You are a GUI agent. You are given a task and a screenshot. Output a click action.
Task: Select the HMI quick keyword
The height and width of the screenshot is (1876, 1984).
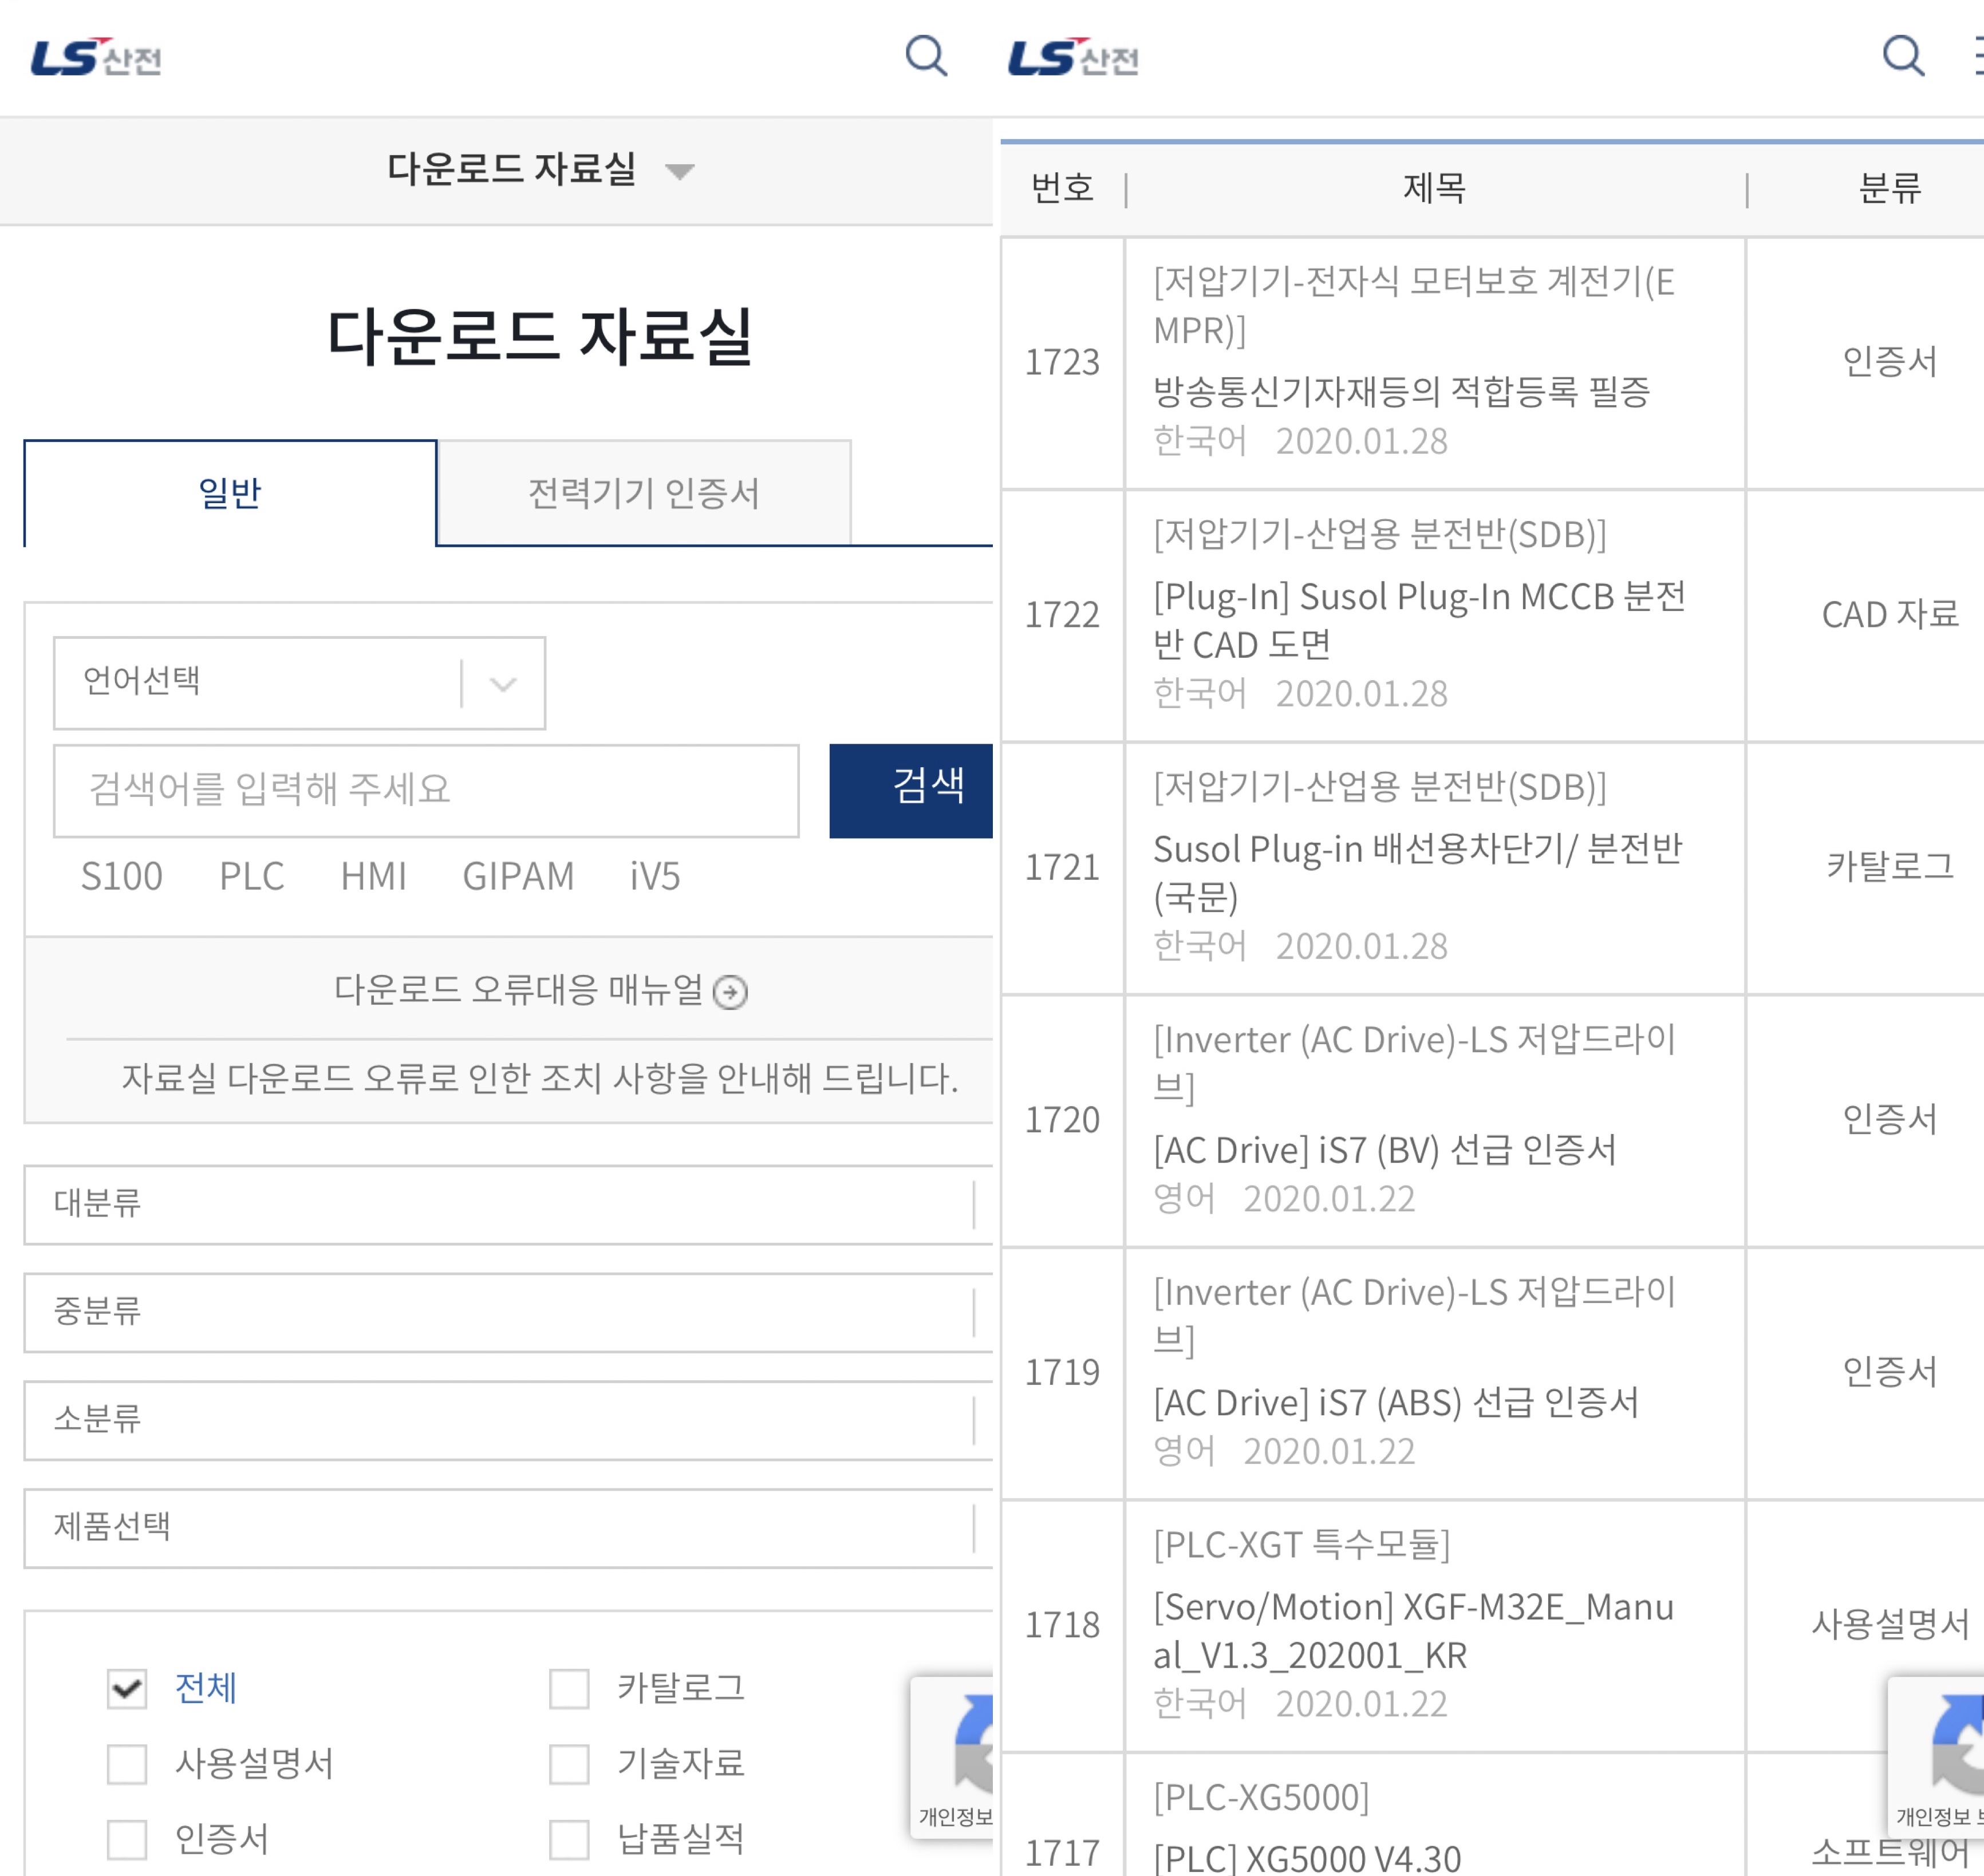(373, 877)
